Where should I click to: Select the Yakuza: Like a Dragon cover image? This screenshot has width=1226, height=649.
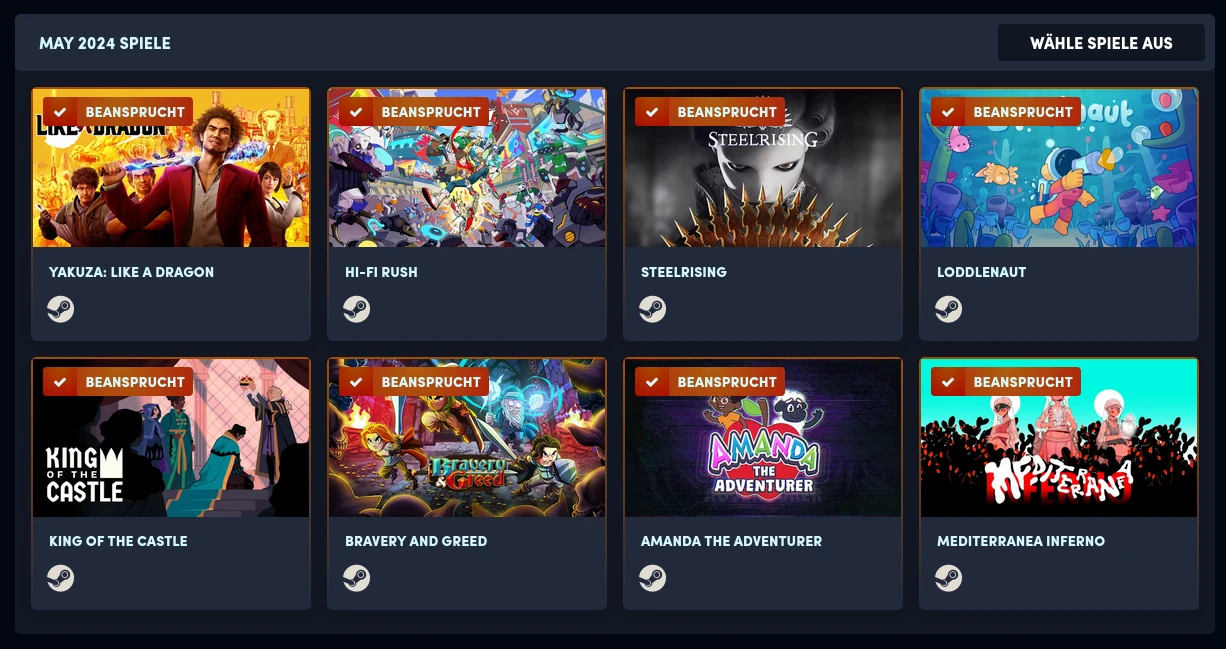[x=171, y=168]
